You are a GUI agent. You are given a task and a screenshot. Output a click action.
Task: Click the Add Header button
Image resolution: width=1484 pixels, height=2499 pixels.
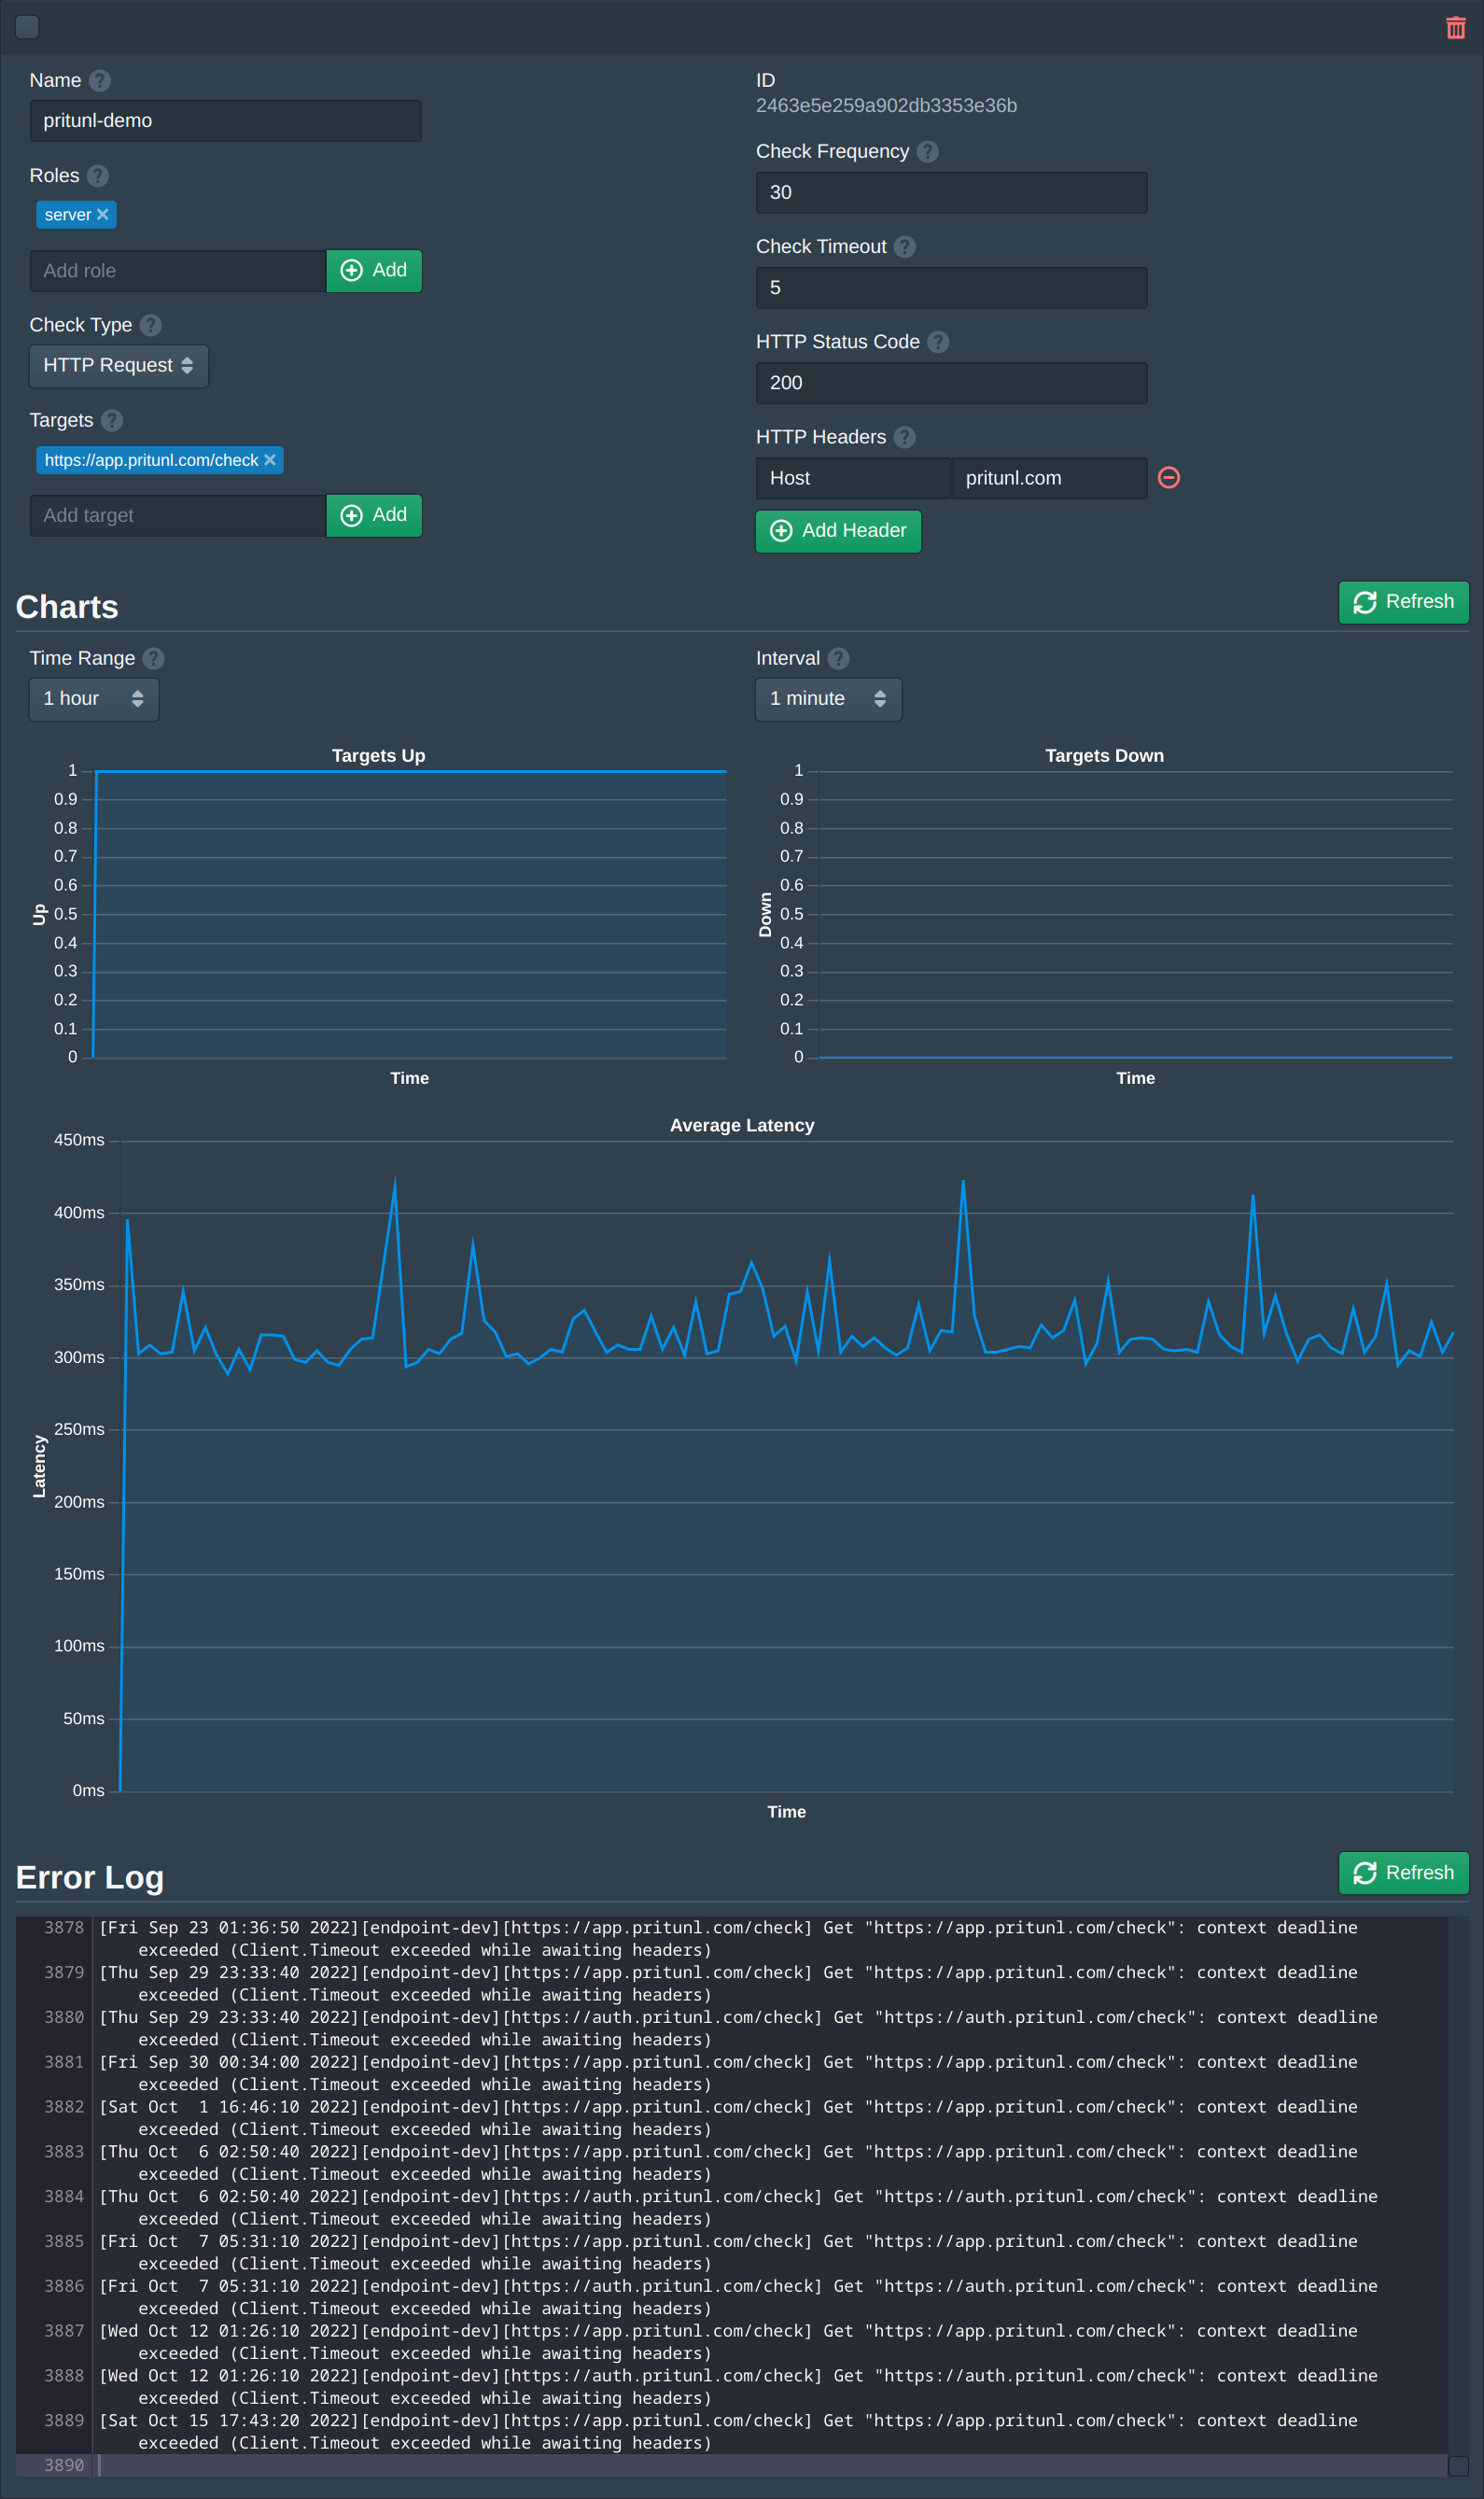point(838,531)
